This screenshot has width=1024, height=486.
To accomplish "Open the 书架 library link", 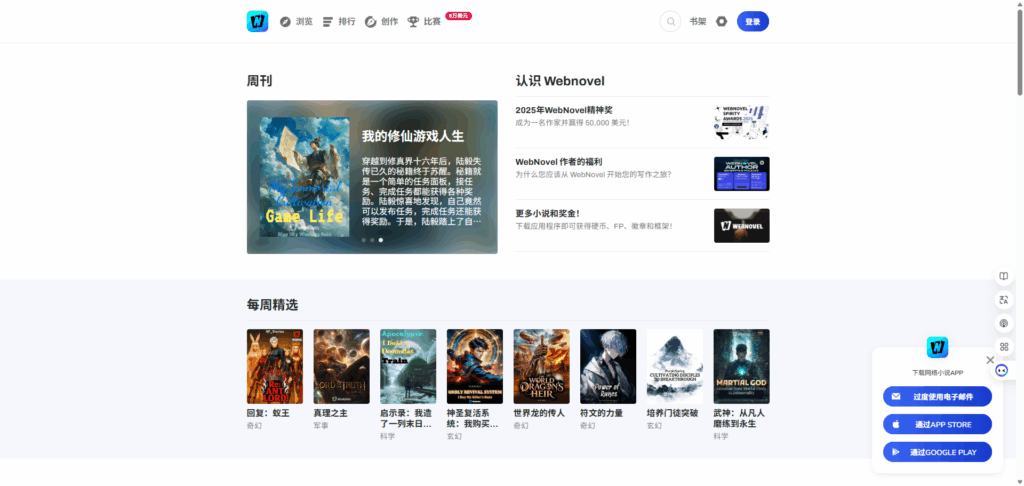I will 697,22.
